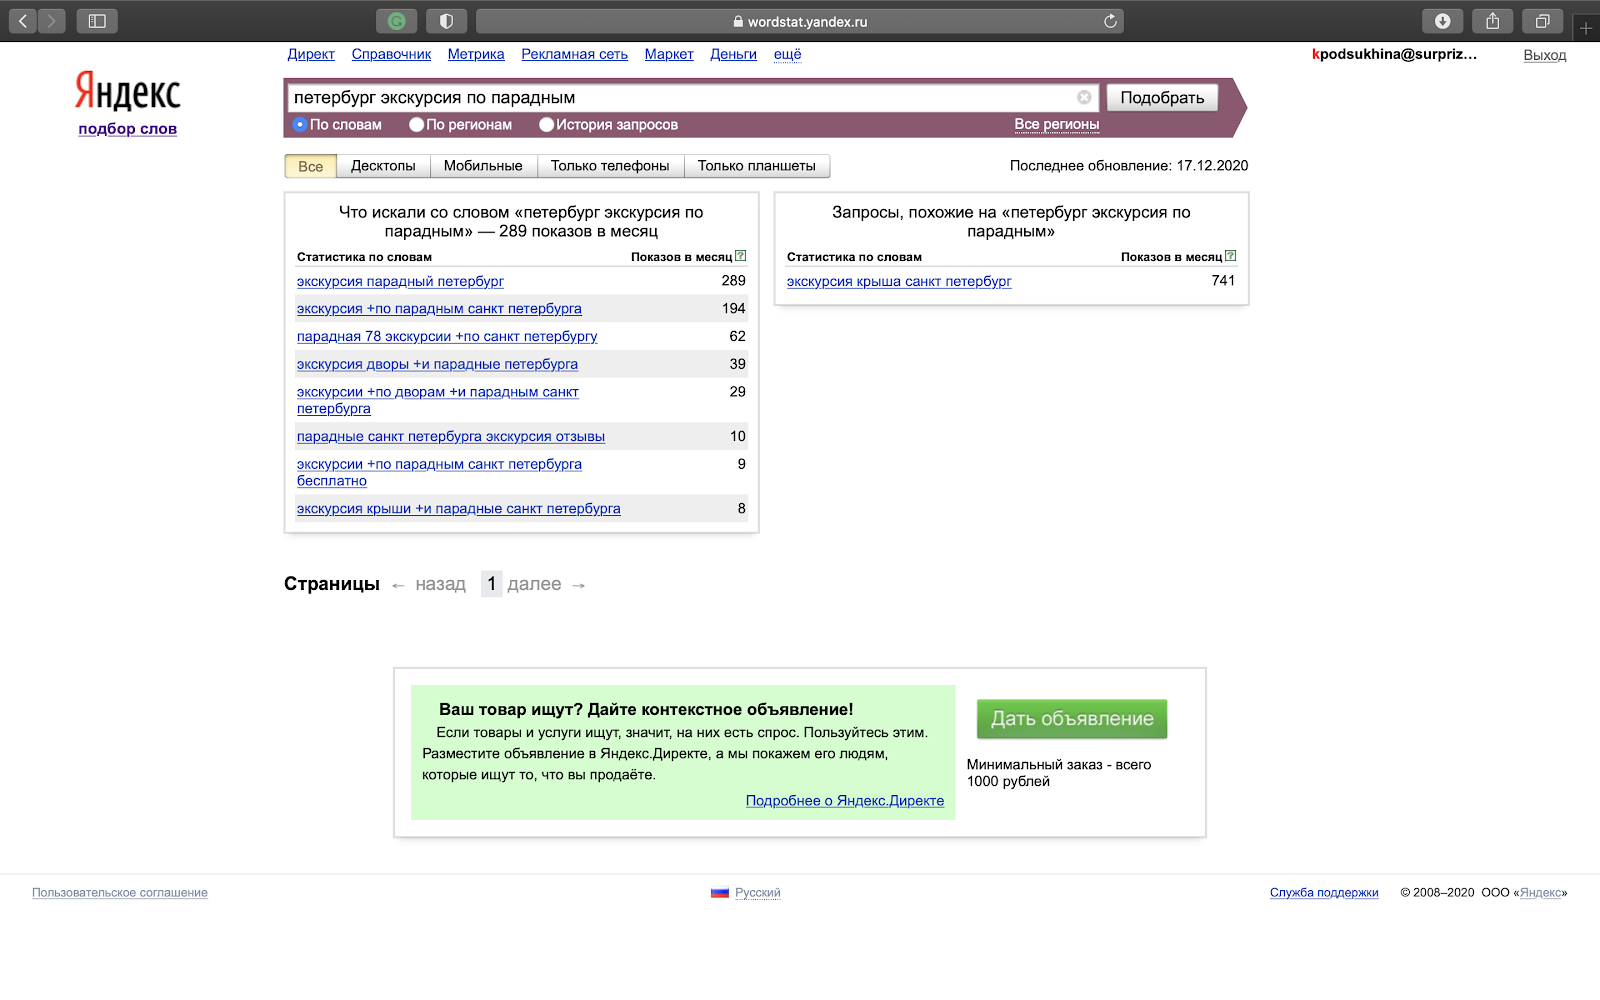Click the 'Последнее обновление: 17.12.2020' text

[1129, 166]
